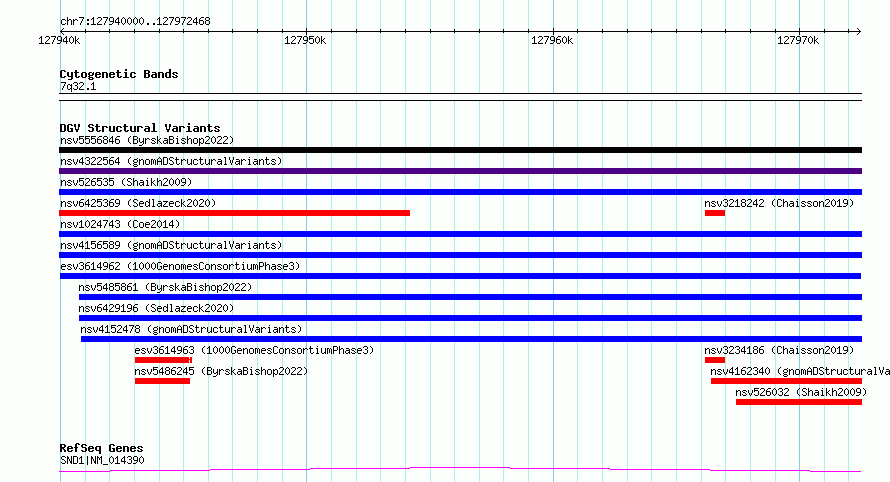Open the nsv5486245 (ByrskaBishop2022) label
This screenshot has height=482, width=890.
point(221,371)
